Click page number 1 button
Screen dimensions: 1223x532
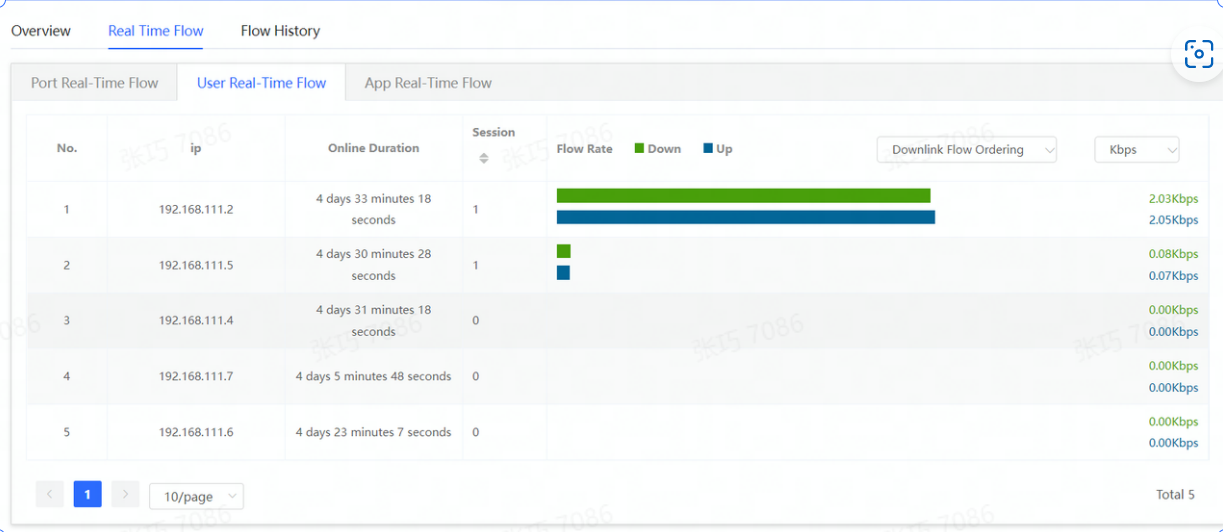click(87, 494)
